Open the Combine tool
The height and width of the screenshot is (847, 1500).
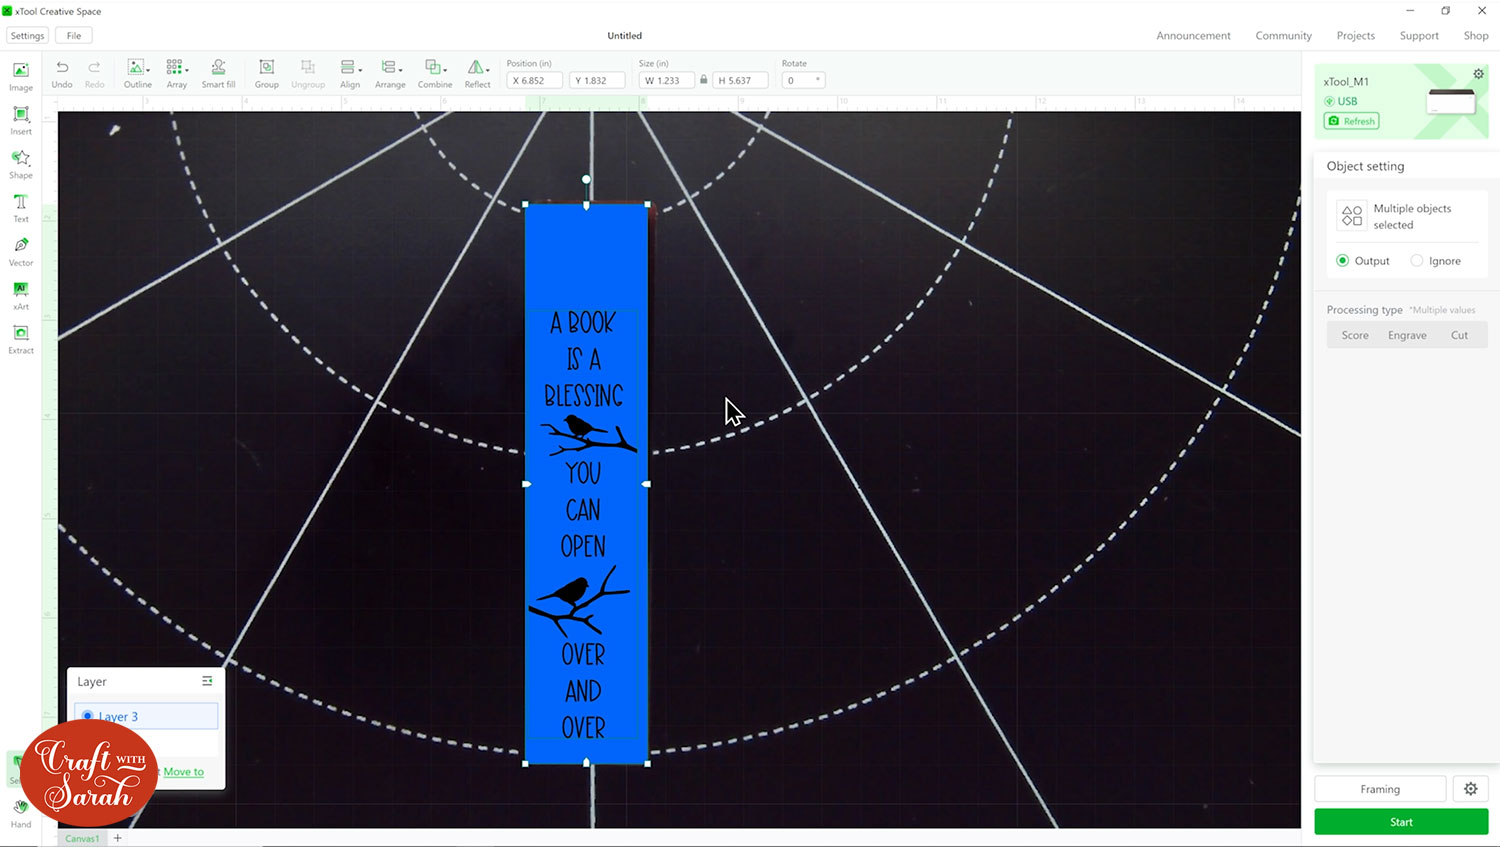click(435, 73)
